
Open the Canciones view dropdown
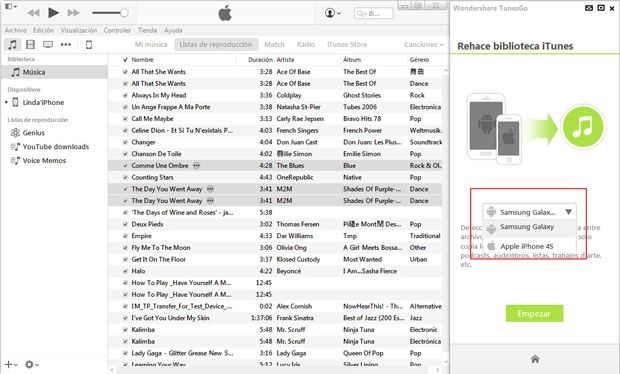(424, 44)
